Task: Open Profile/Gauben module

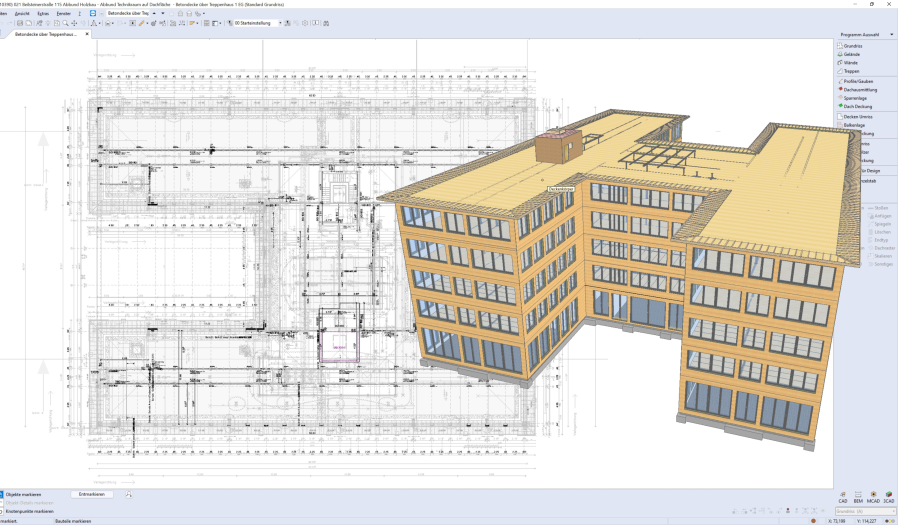Action: [x=858, y=80]
